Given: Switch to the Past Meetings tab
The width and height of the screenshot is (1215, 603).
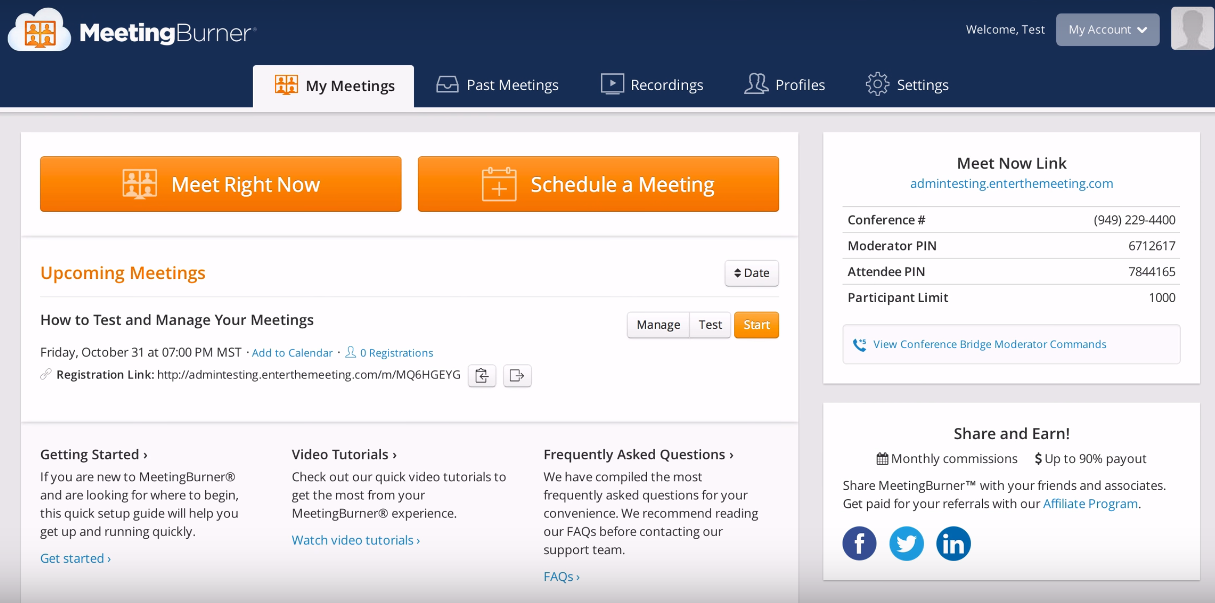Looking at the screenshot, I should [x=497, y=85].
